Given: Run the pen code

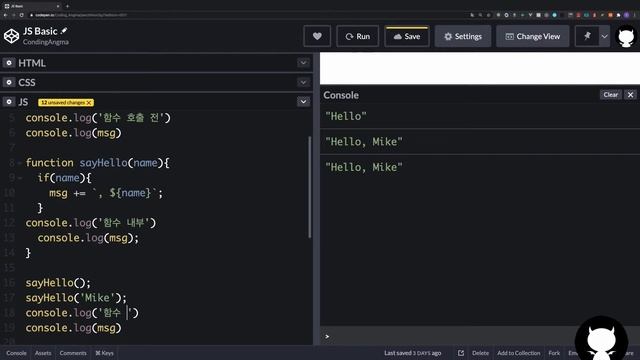Looking at the screenshot, I should (x=358, y=36).
